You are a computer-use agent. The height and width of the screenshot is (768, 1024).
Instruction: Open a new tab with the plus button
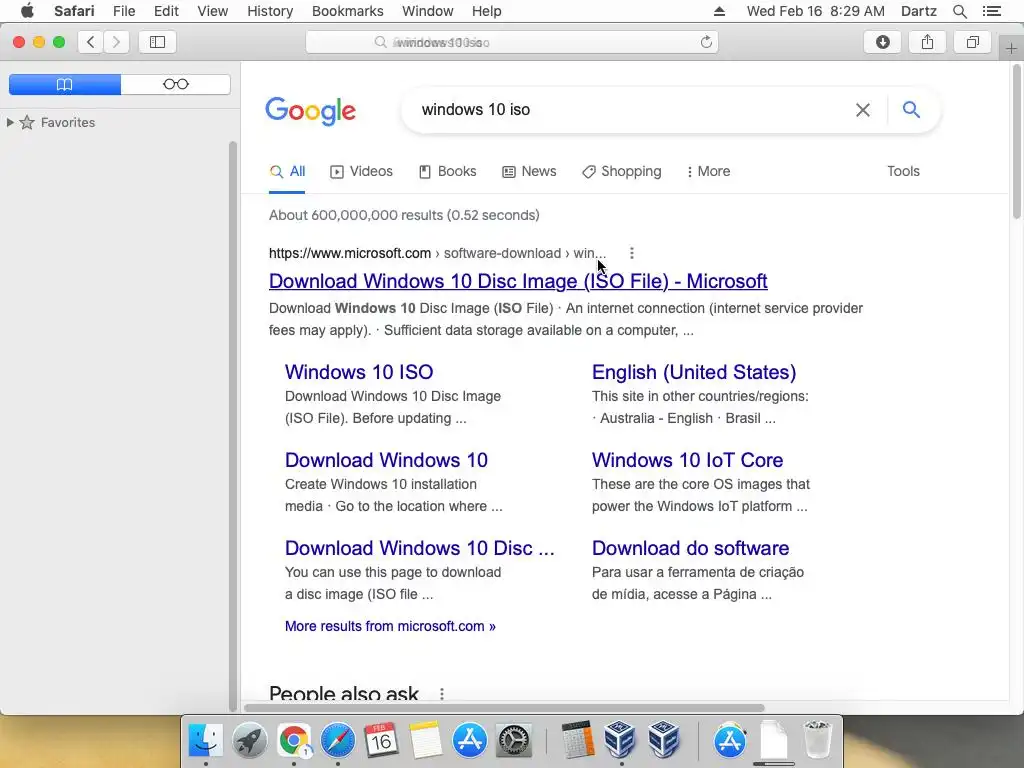(1011, 48)
